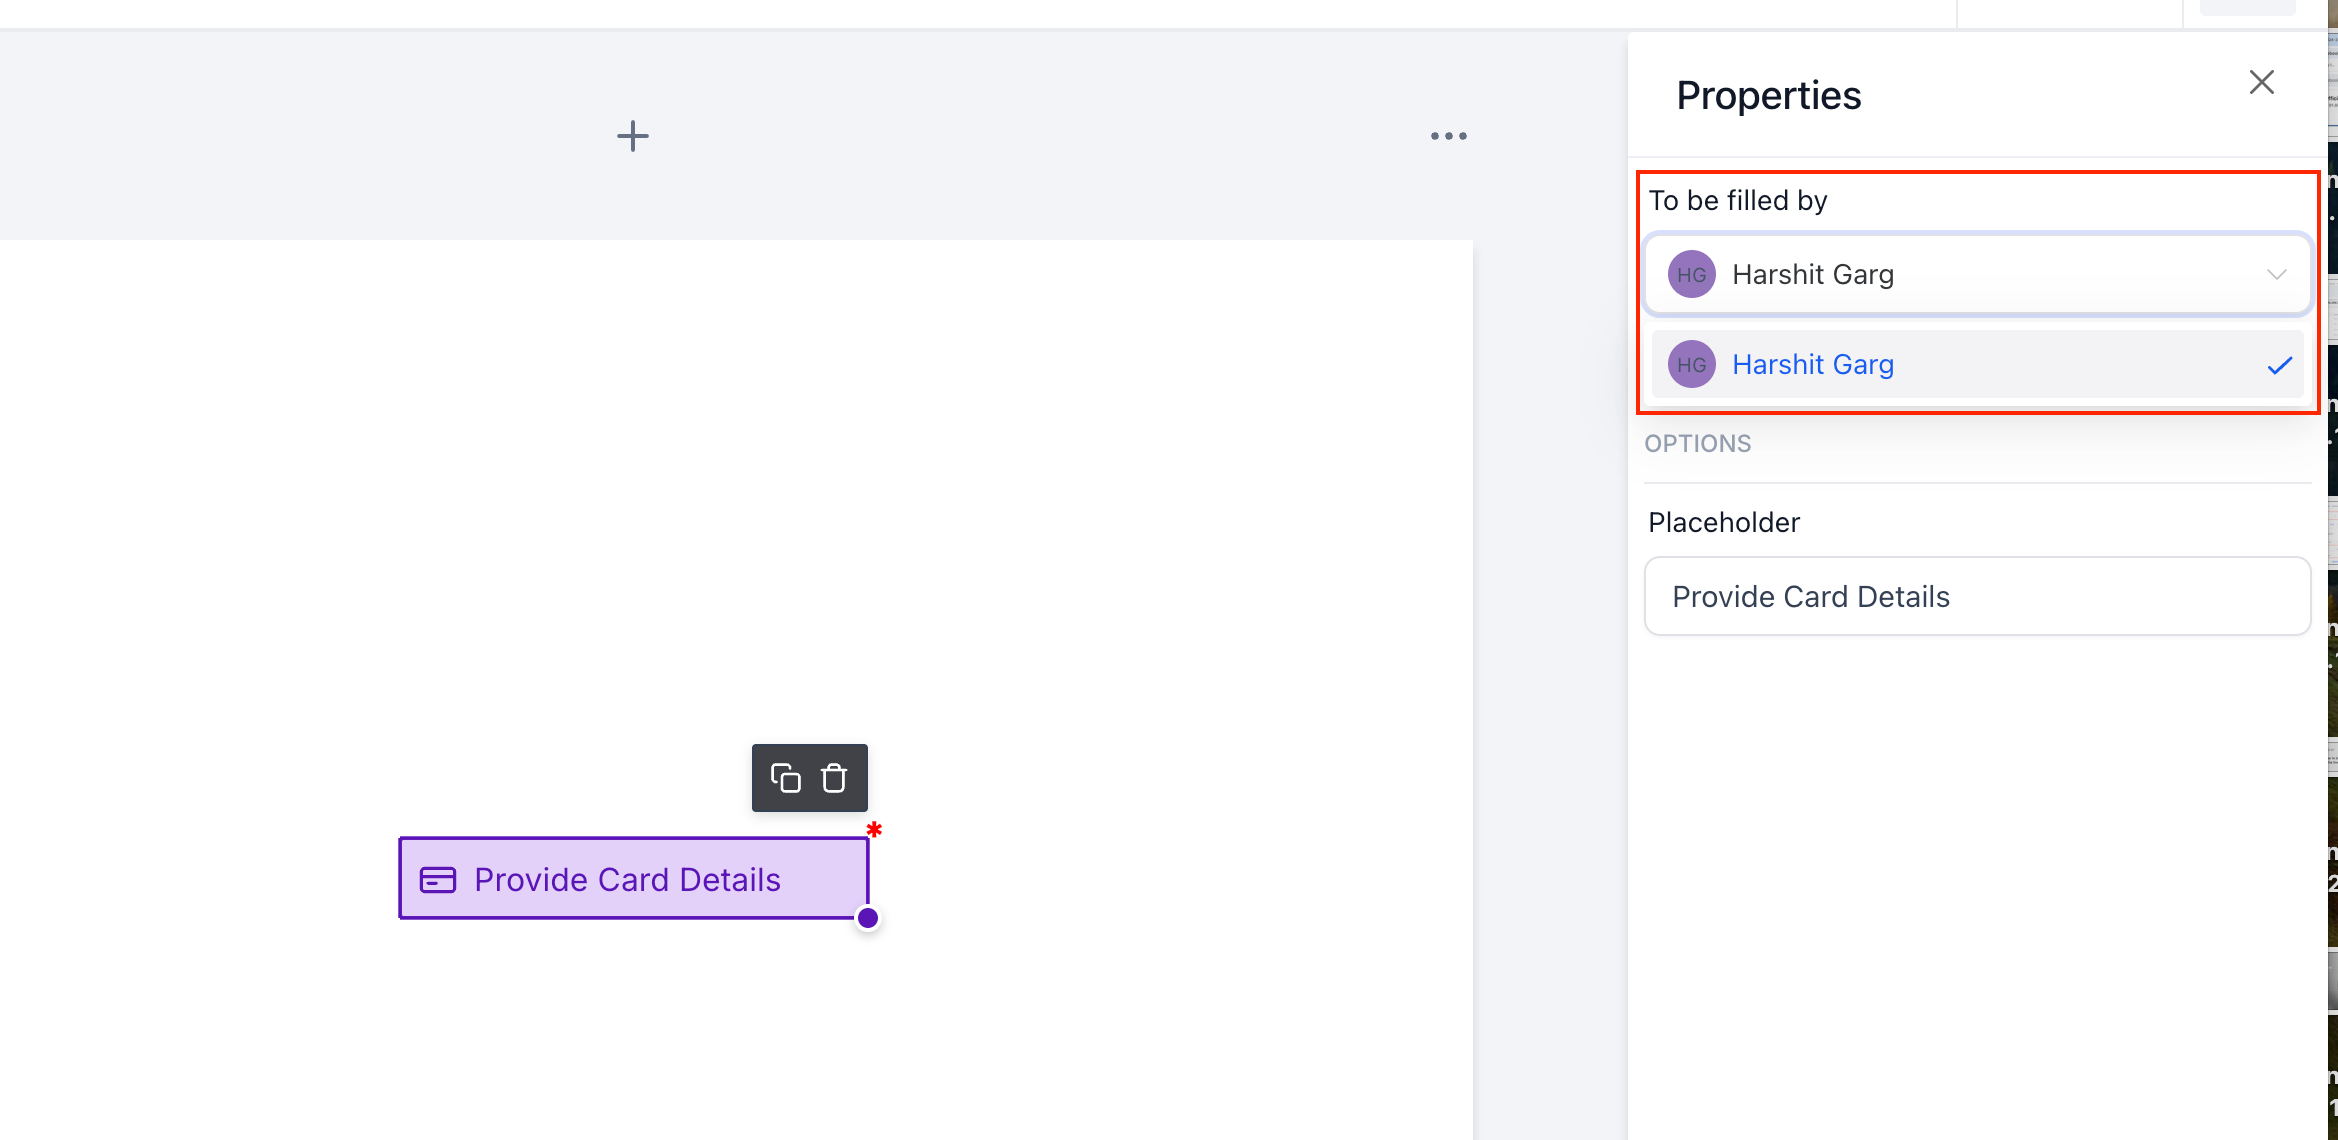This screenshot has height=1140, width=2338.
Task: Click the OPTIONS section label
Action: coord(1697,443)
